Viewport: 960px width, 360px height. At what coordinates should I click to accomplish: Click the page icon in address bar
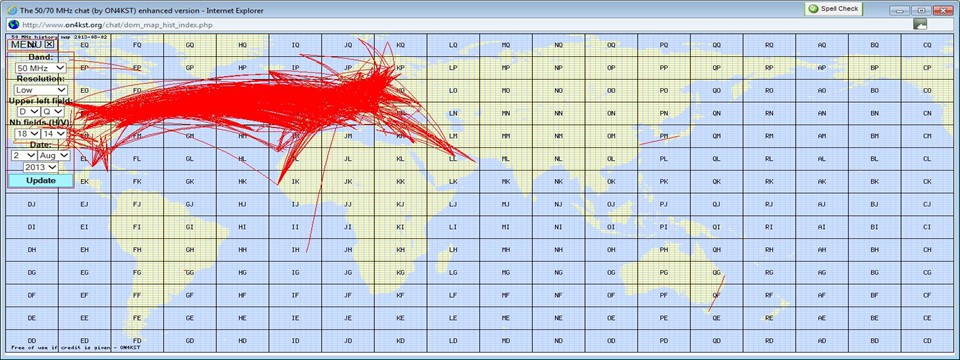tap(14, 25)
